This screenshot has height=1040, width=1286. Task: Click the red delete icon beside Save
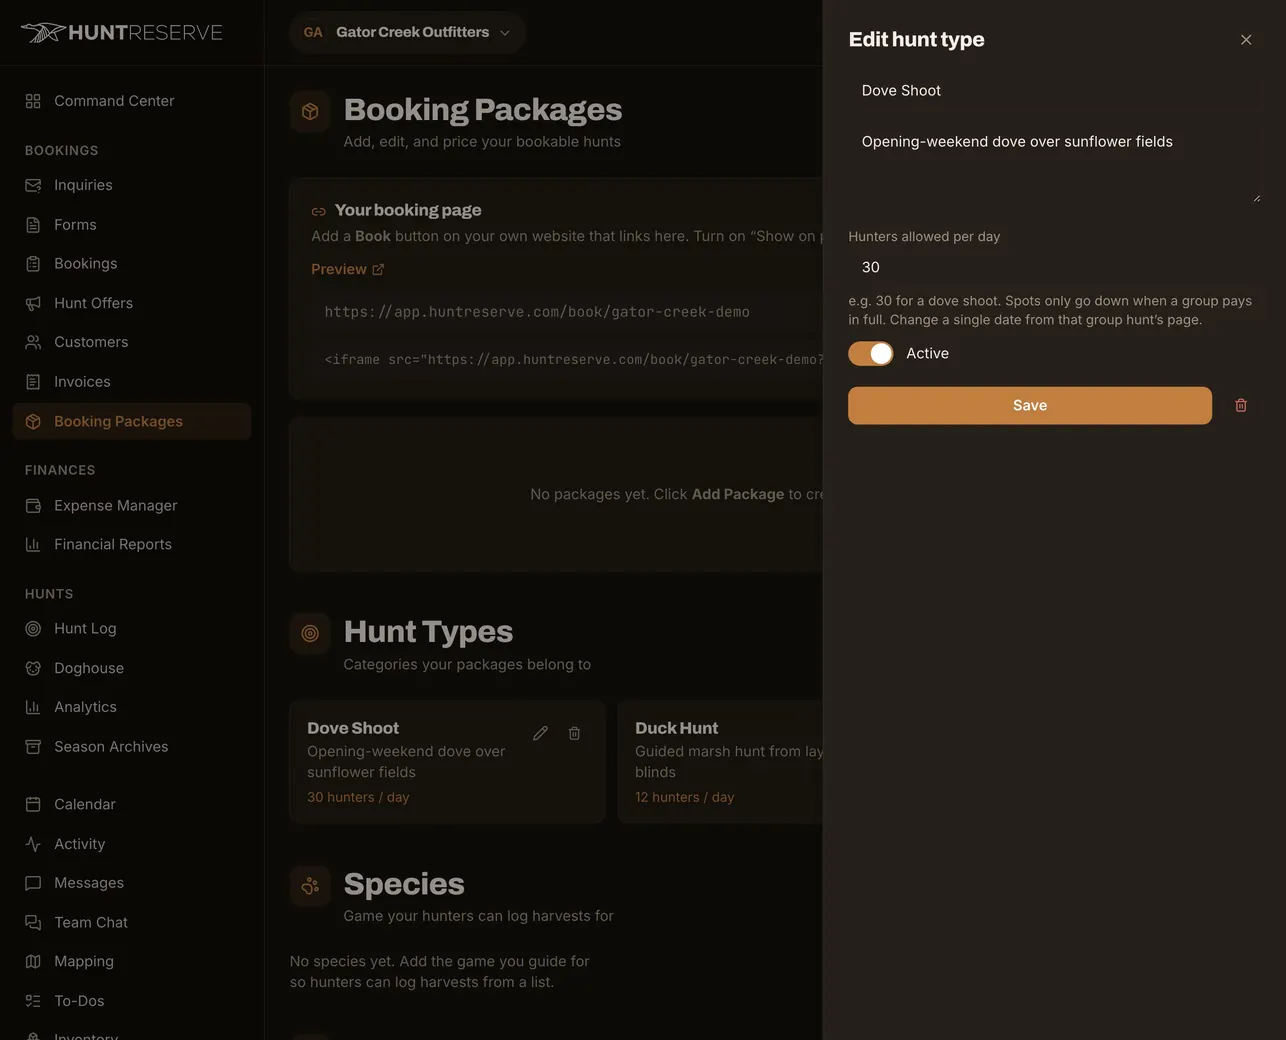[x=1241, y=405]
